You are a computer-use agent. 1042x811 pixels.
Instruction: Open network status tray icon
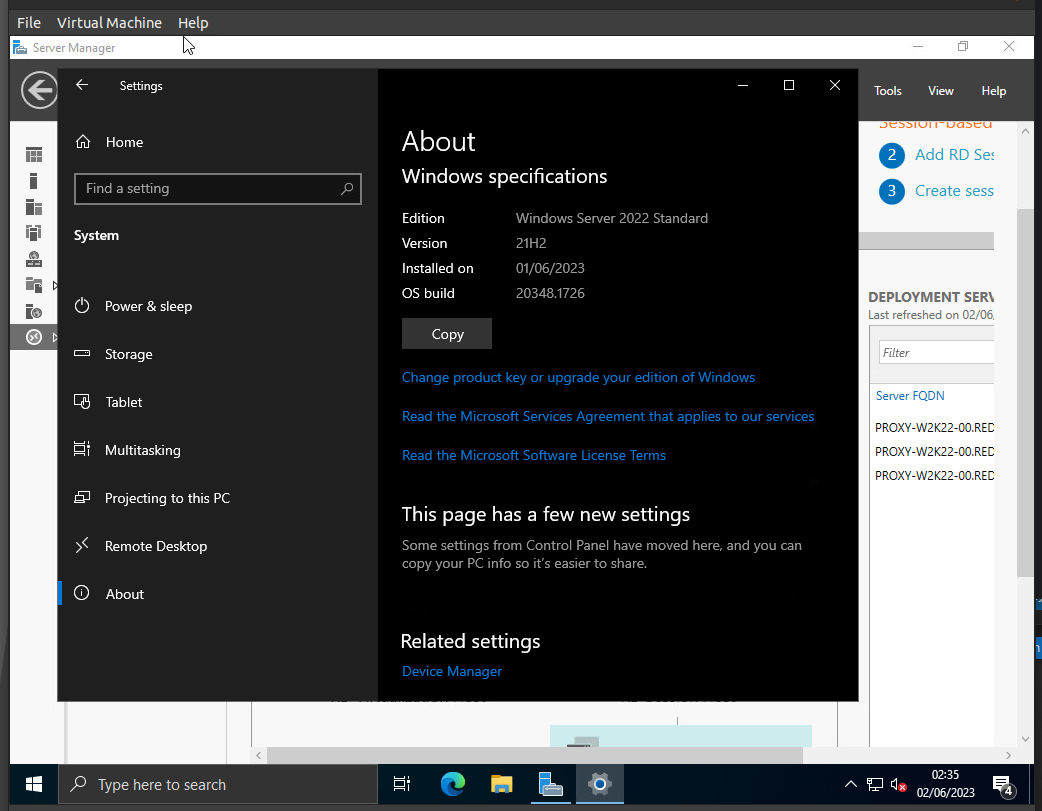tap(875, 785)
